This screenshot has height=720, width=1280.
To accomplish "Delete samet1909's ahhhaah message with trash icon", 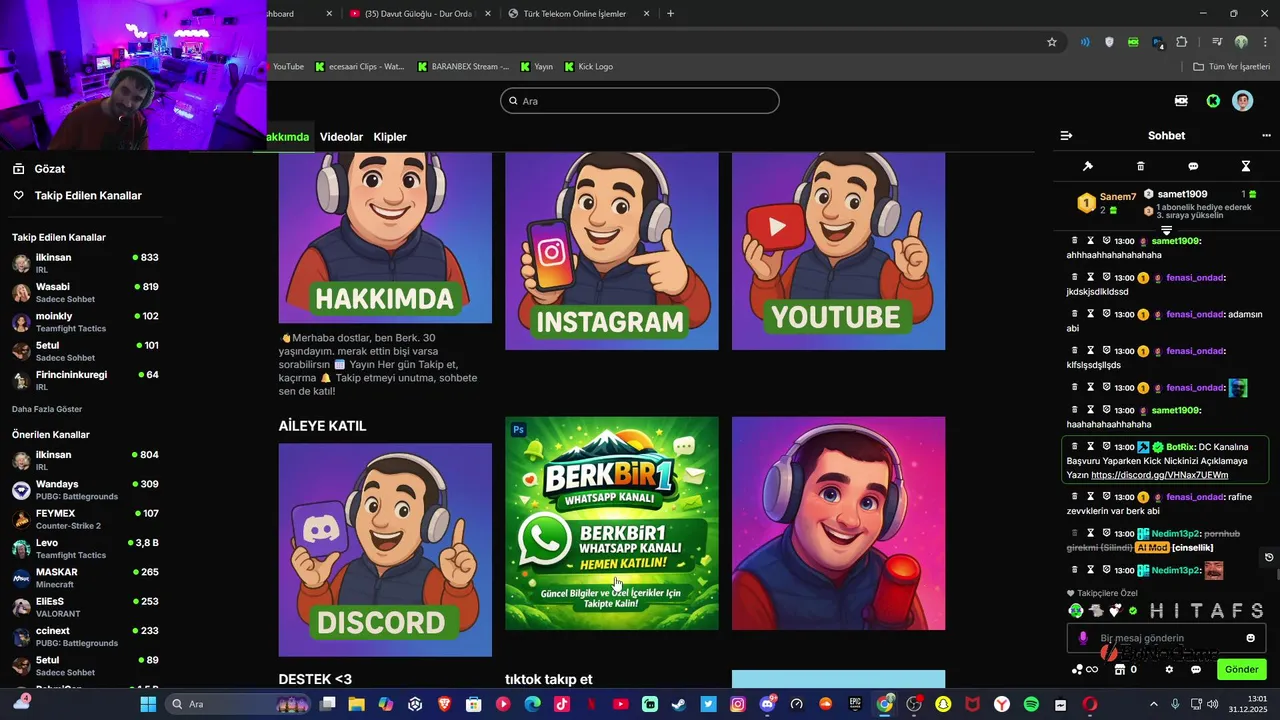I will [1075, 241].
